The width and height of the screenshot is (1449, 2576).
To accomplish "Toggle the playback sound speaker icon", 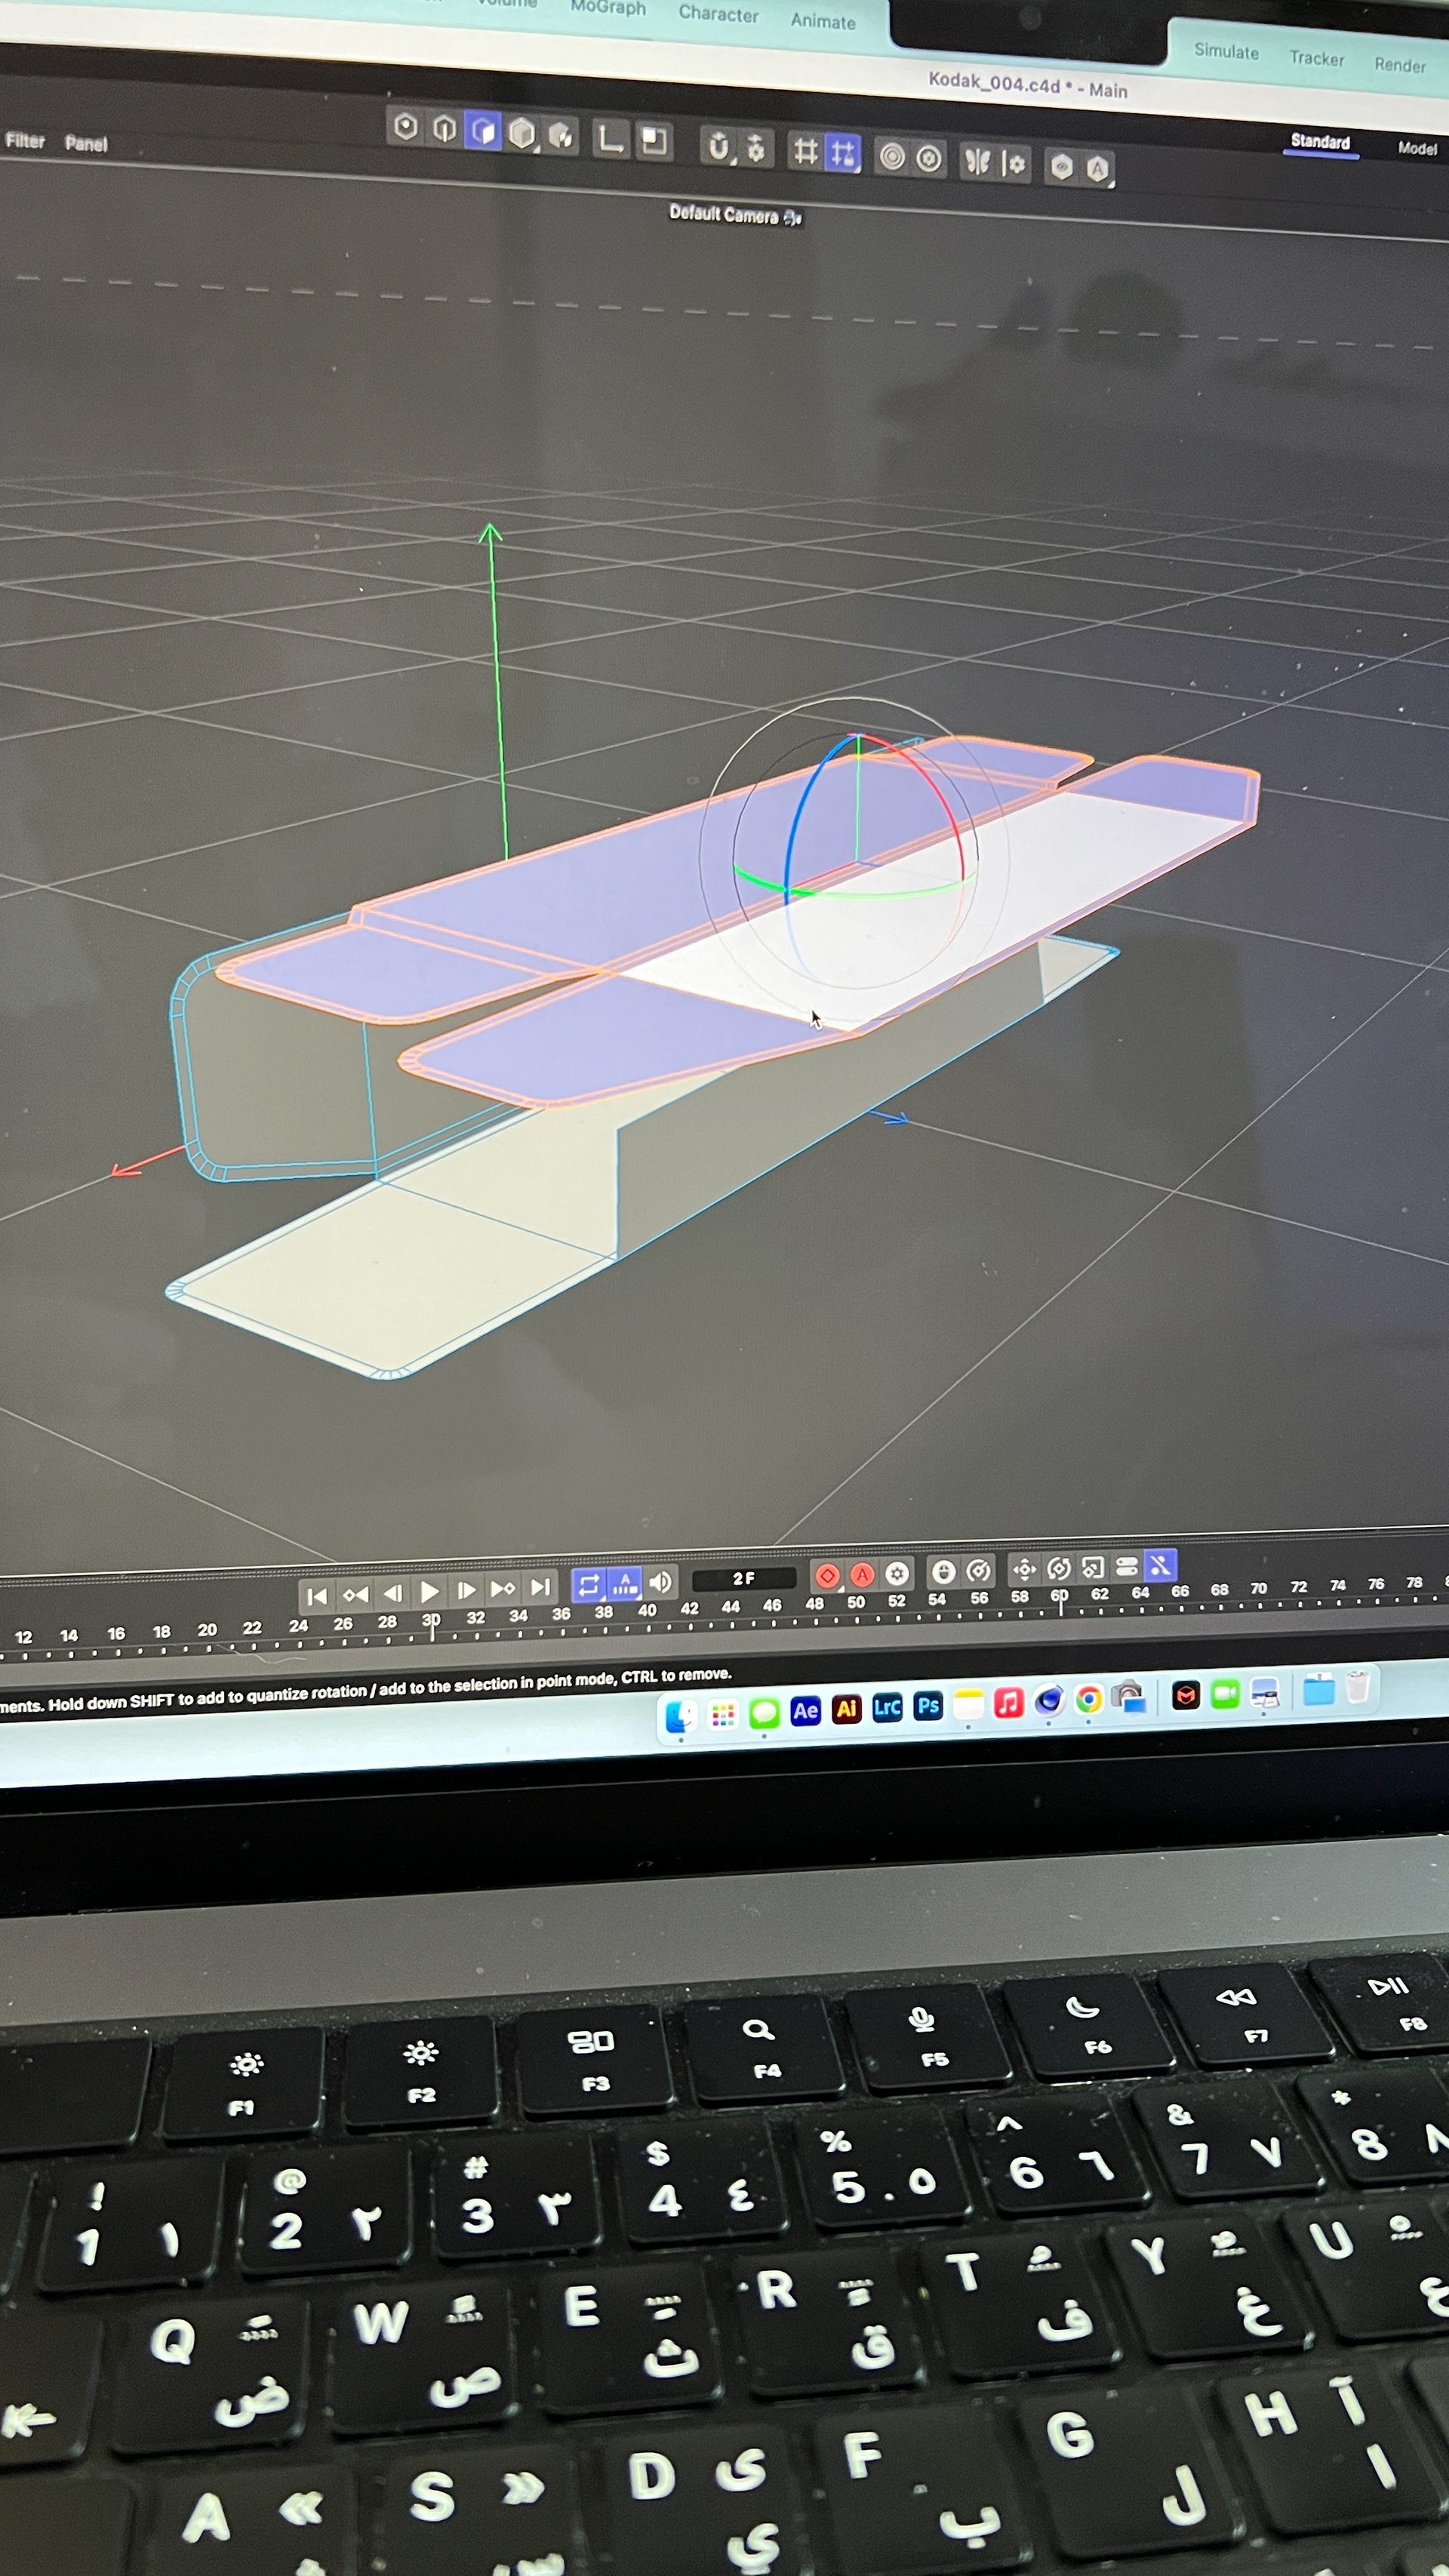I will [660, 1582].
